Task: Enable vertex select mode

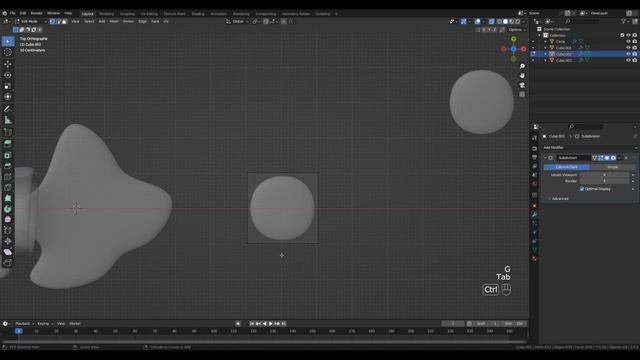Action: coord(52,21)
